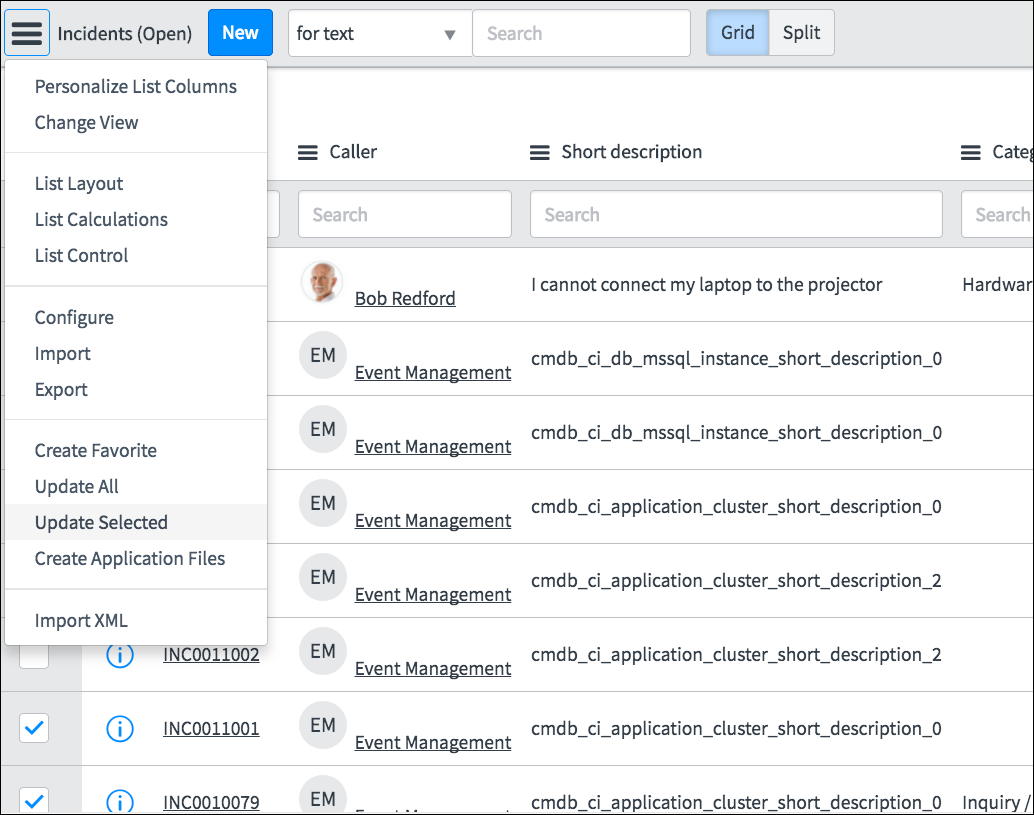Click the Category column menu icon
The image size is (1034, 815).
point(970,152)
